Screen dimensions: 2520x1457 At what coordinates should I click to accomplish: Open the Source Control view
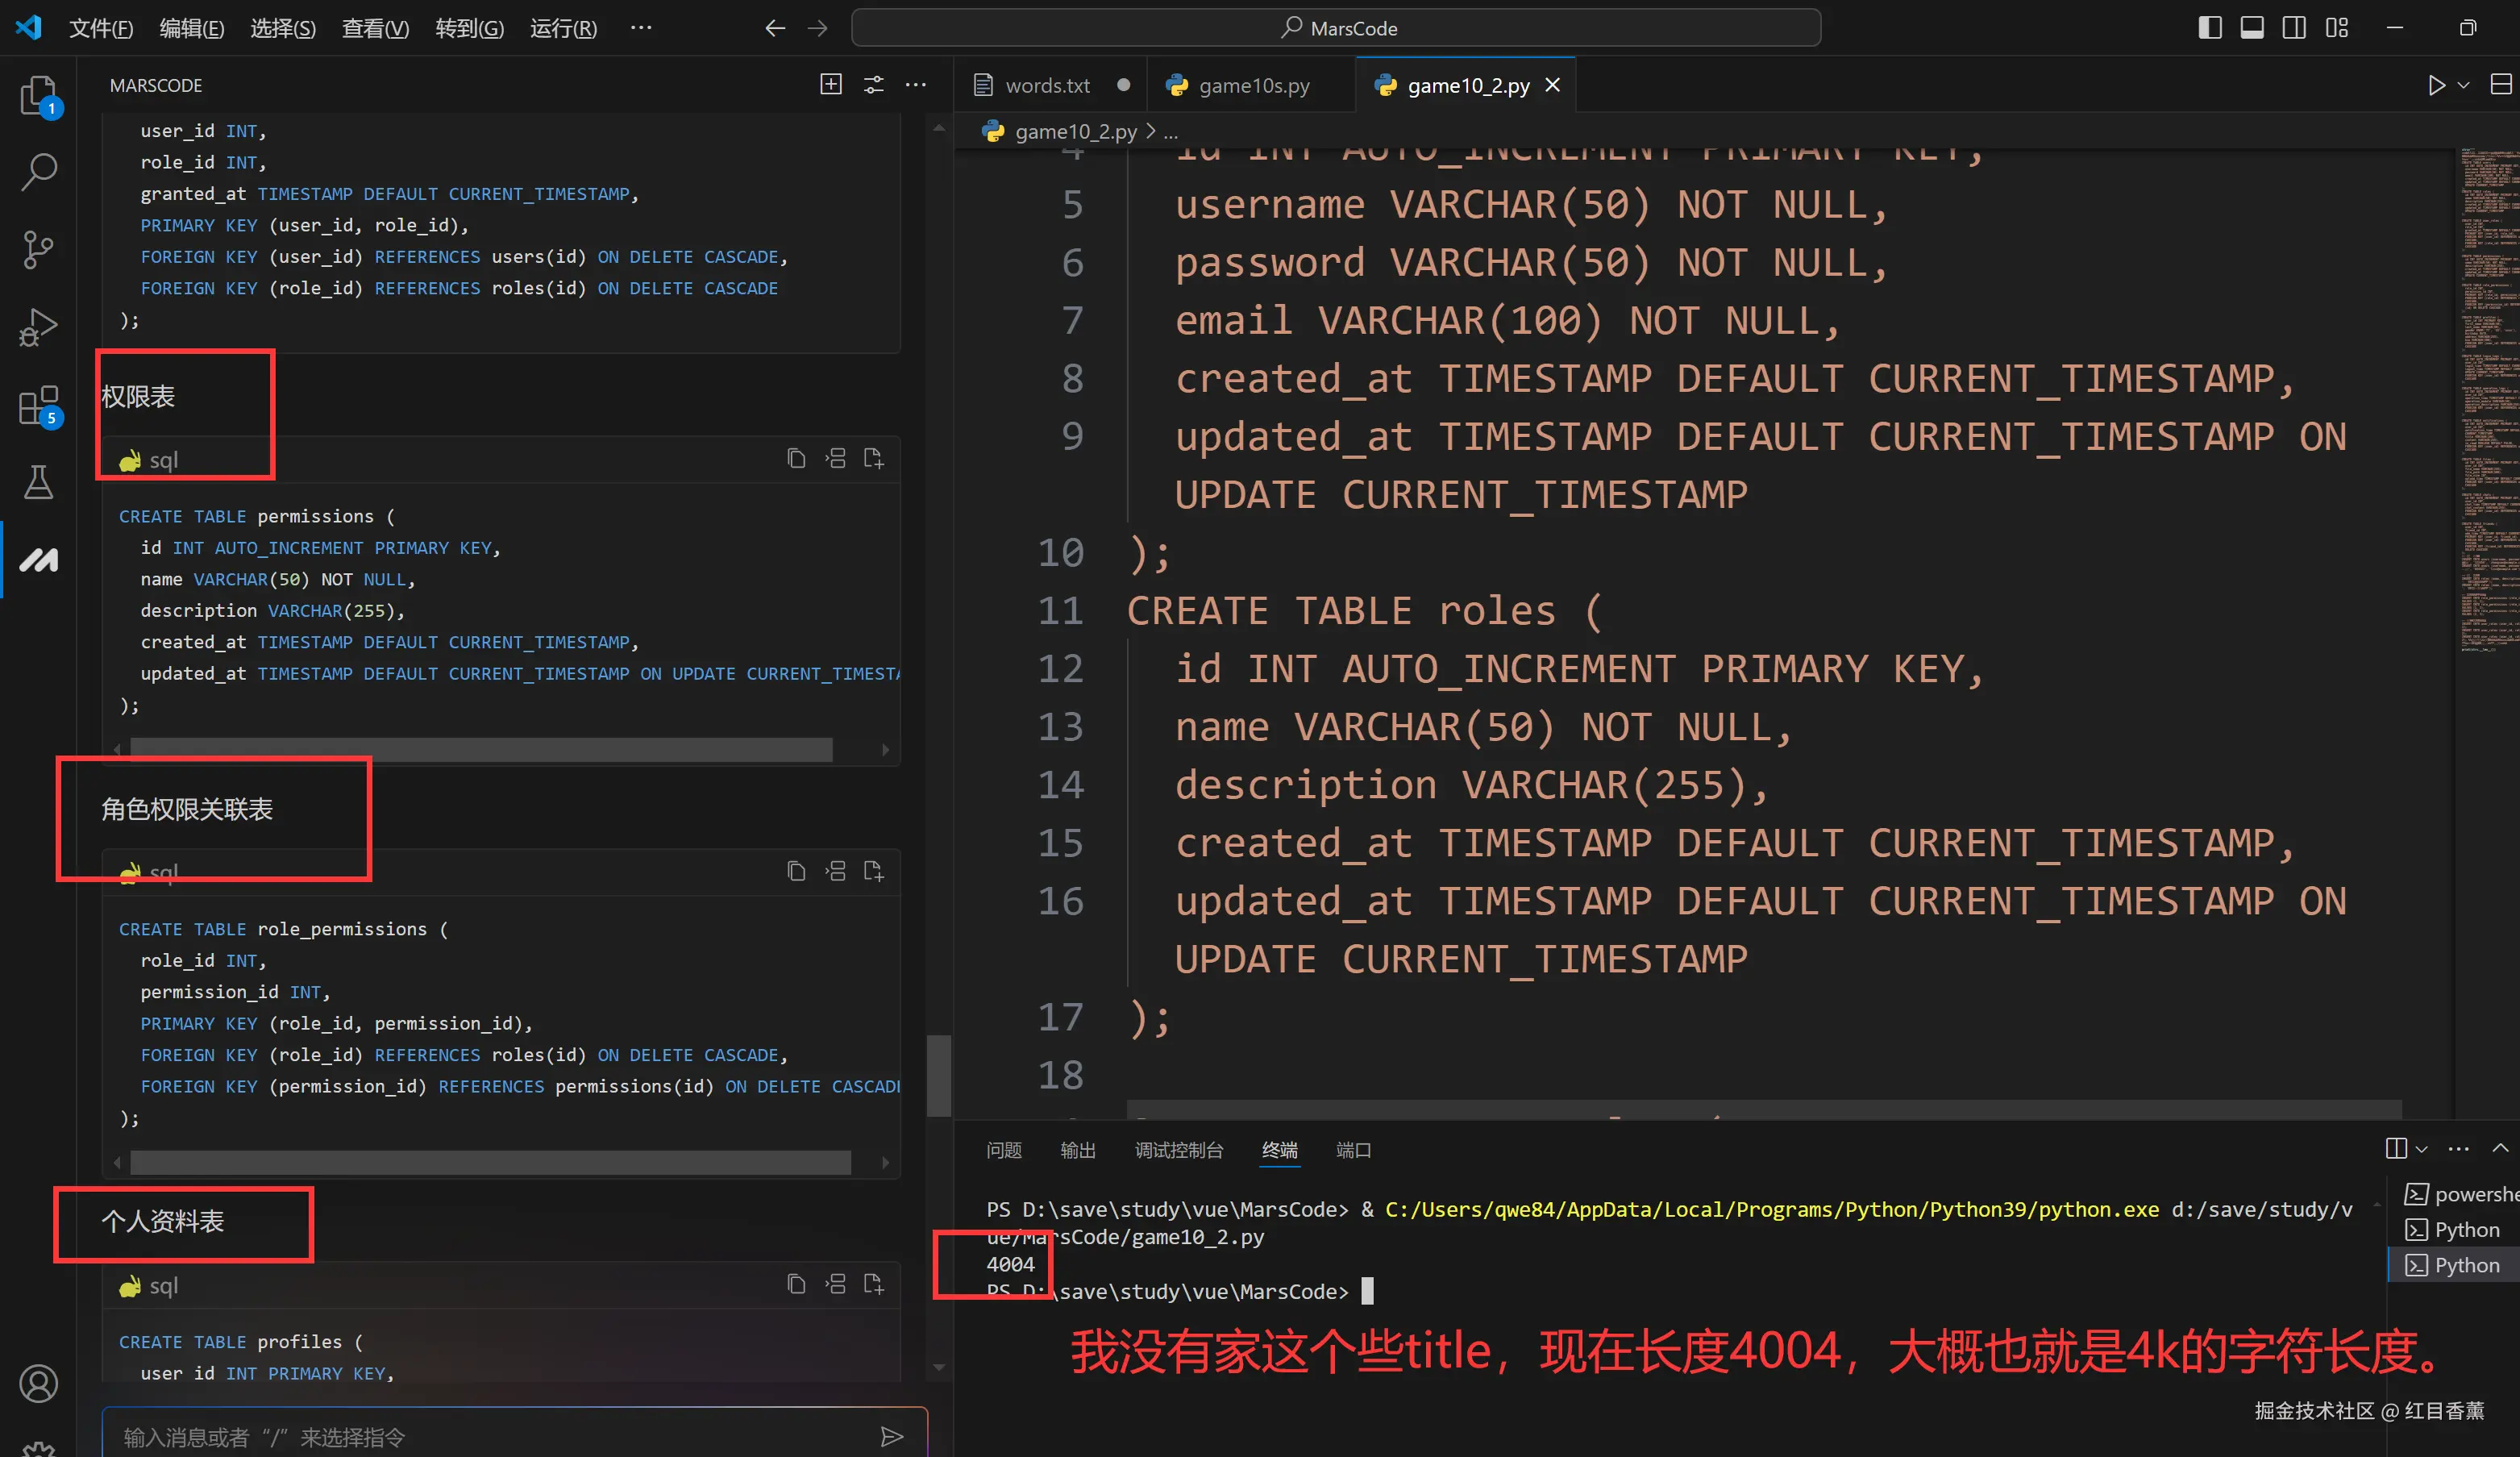pyautogui.click(x=38, y=250)
